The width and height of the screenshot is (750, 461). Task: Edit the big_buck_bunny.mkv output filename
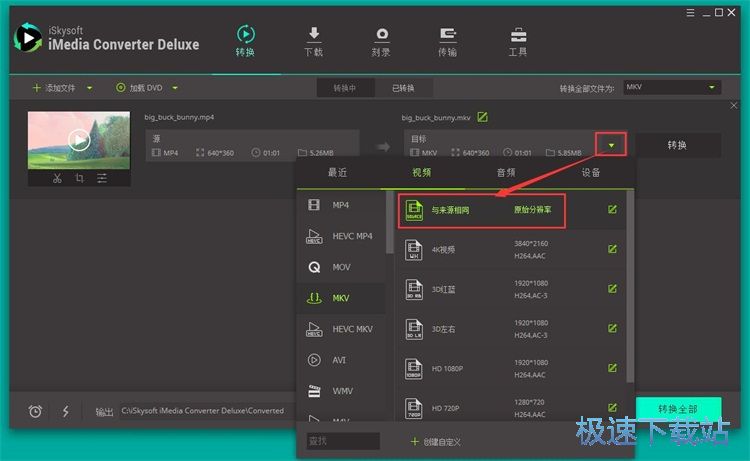[x=483, y=117]
